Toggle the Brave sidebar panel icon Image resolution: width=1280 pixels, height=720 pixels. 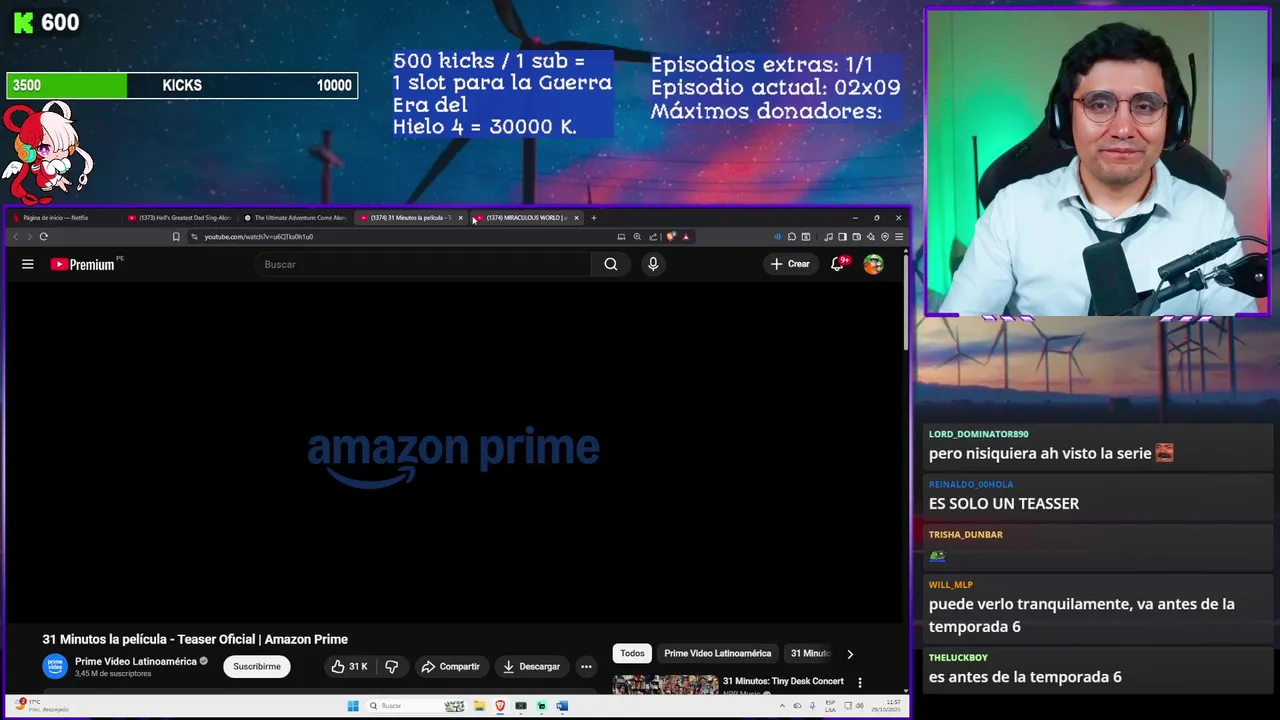[842, 237]
